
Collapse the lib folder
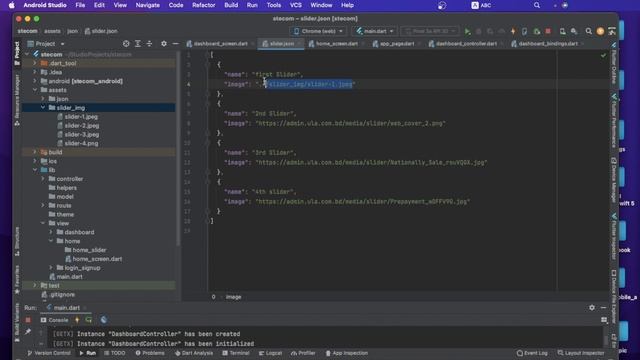(x=35, y=170)
